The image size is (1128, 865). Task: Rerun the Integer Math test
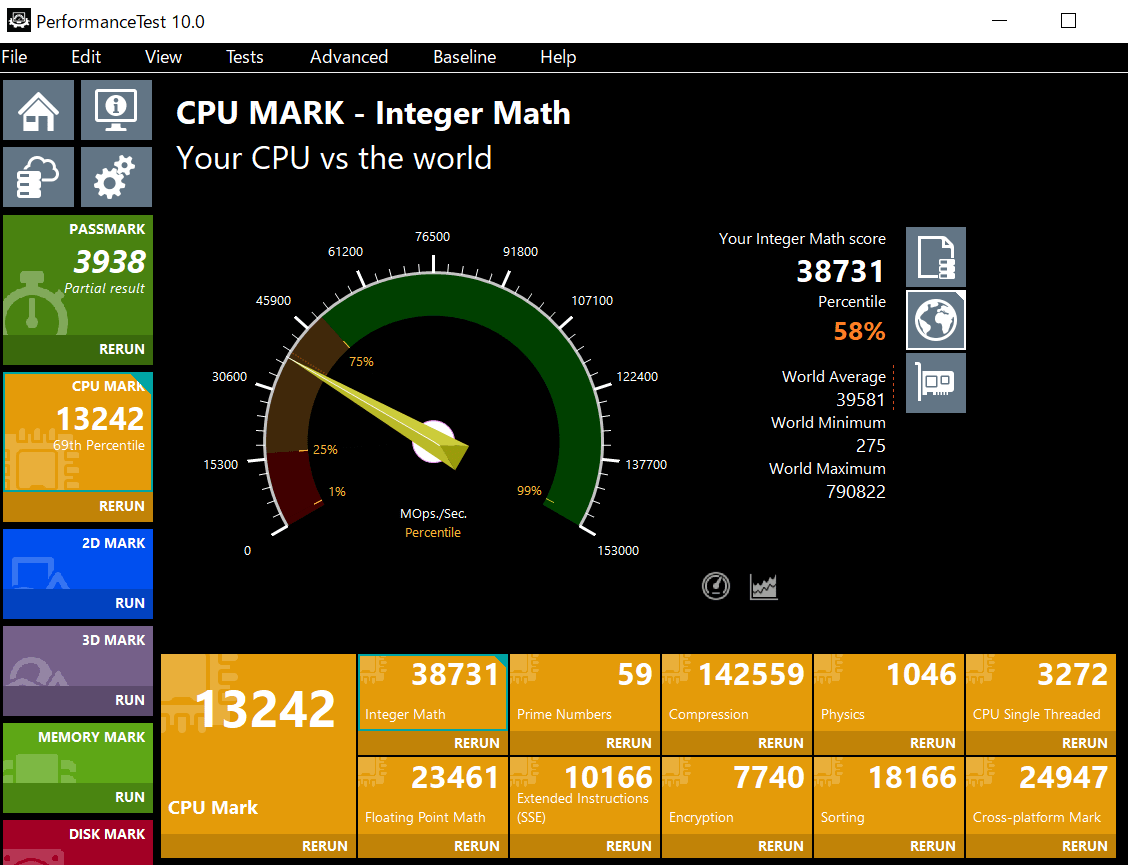point(433,743)
